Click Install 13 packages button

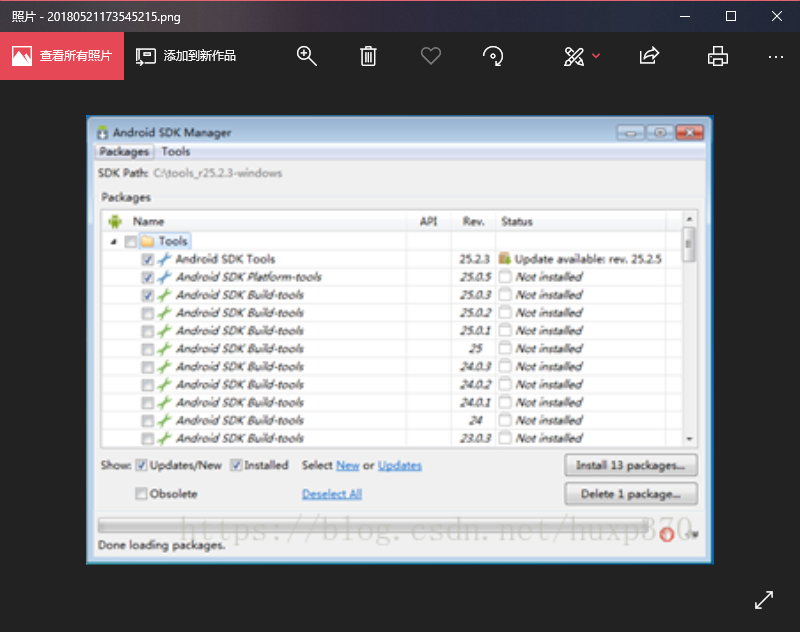631,465
